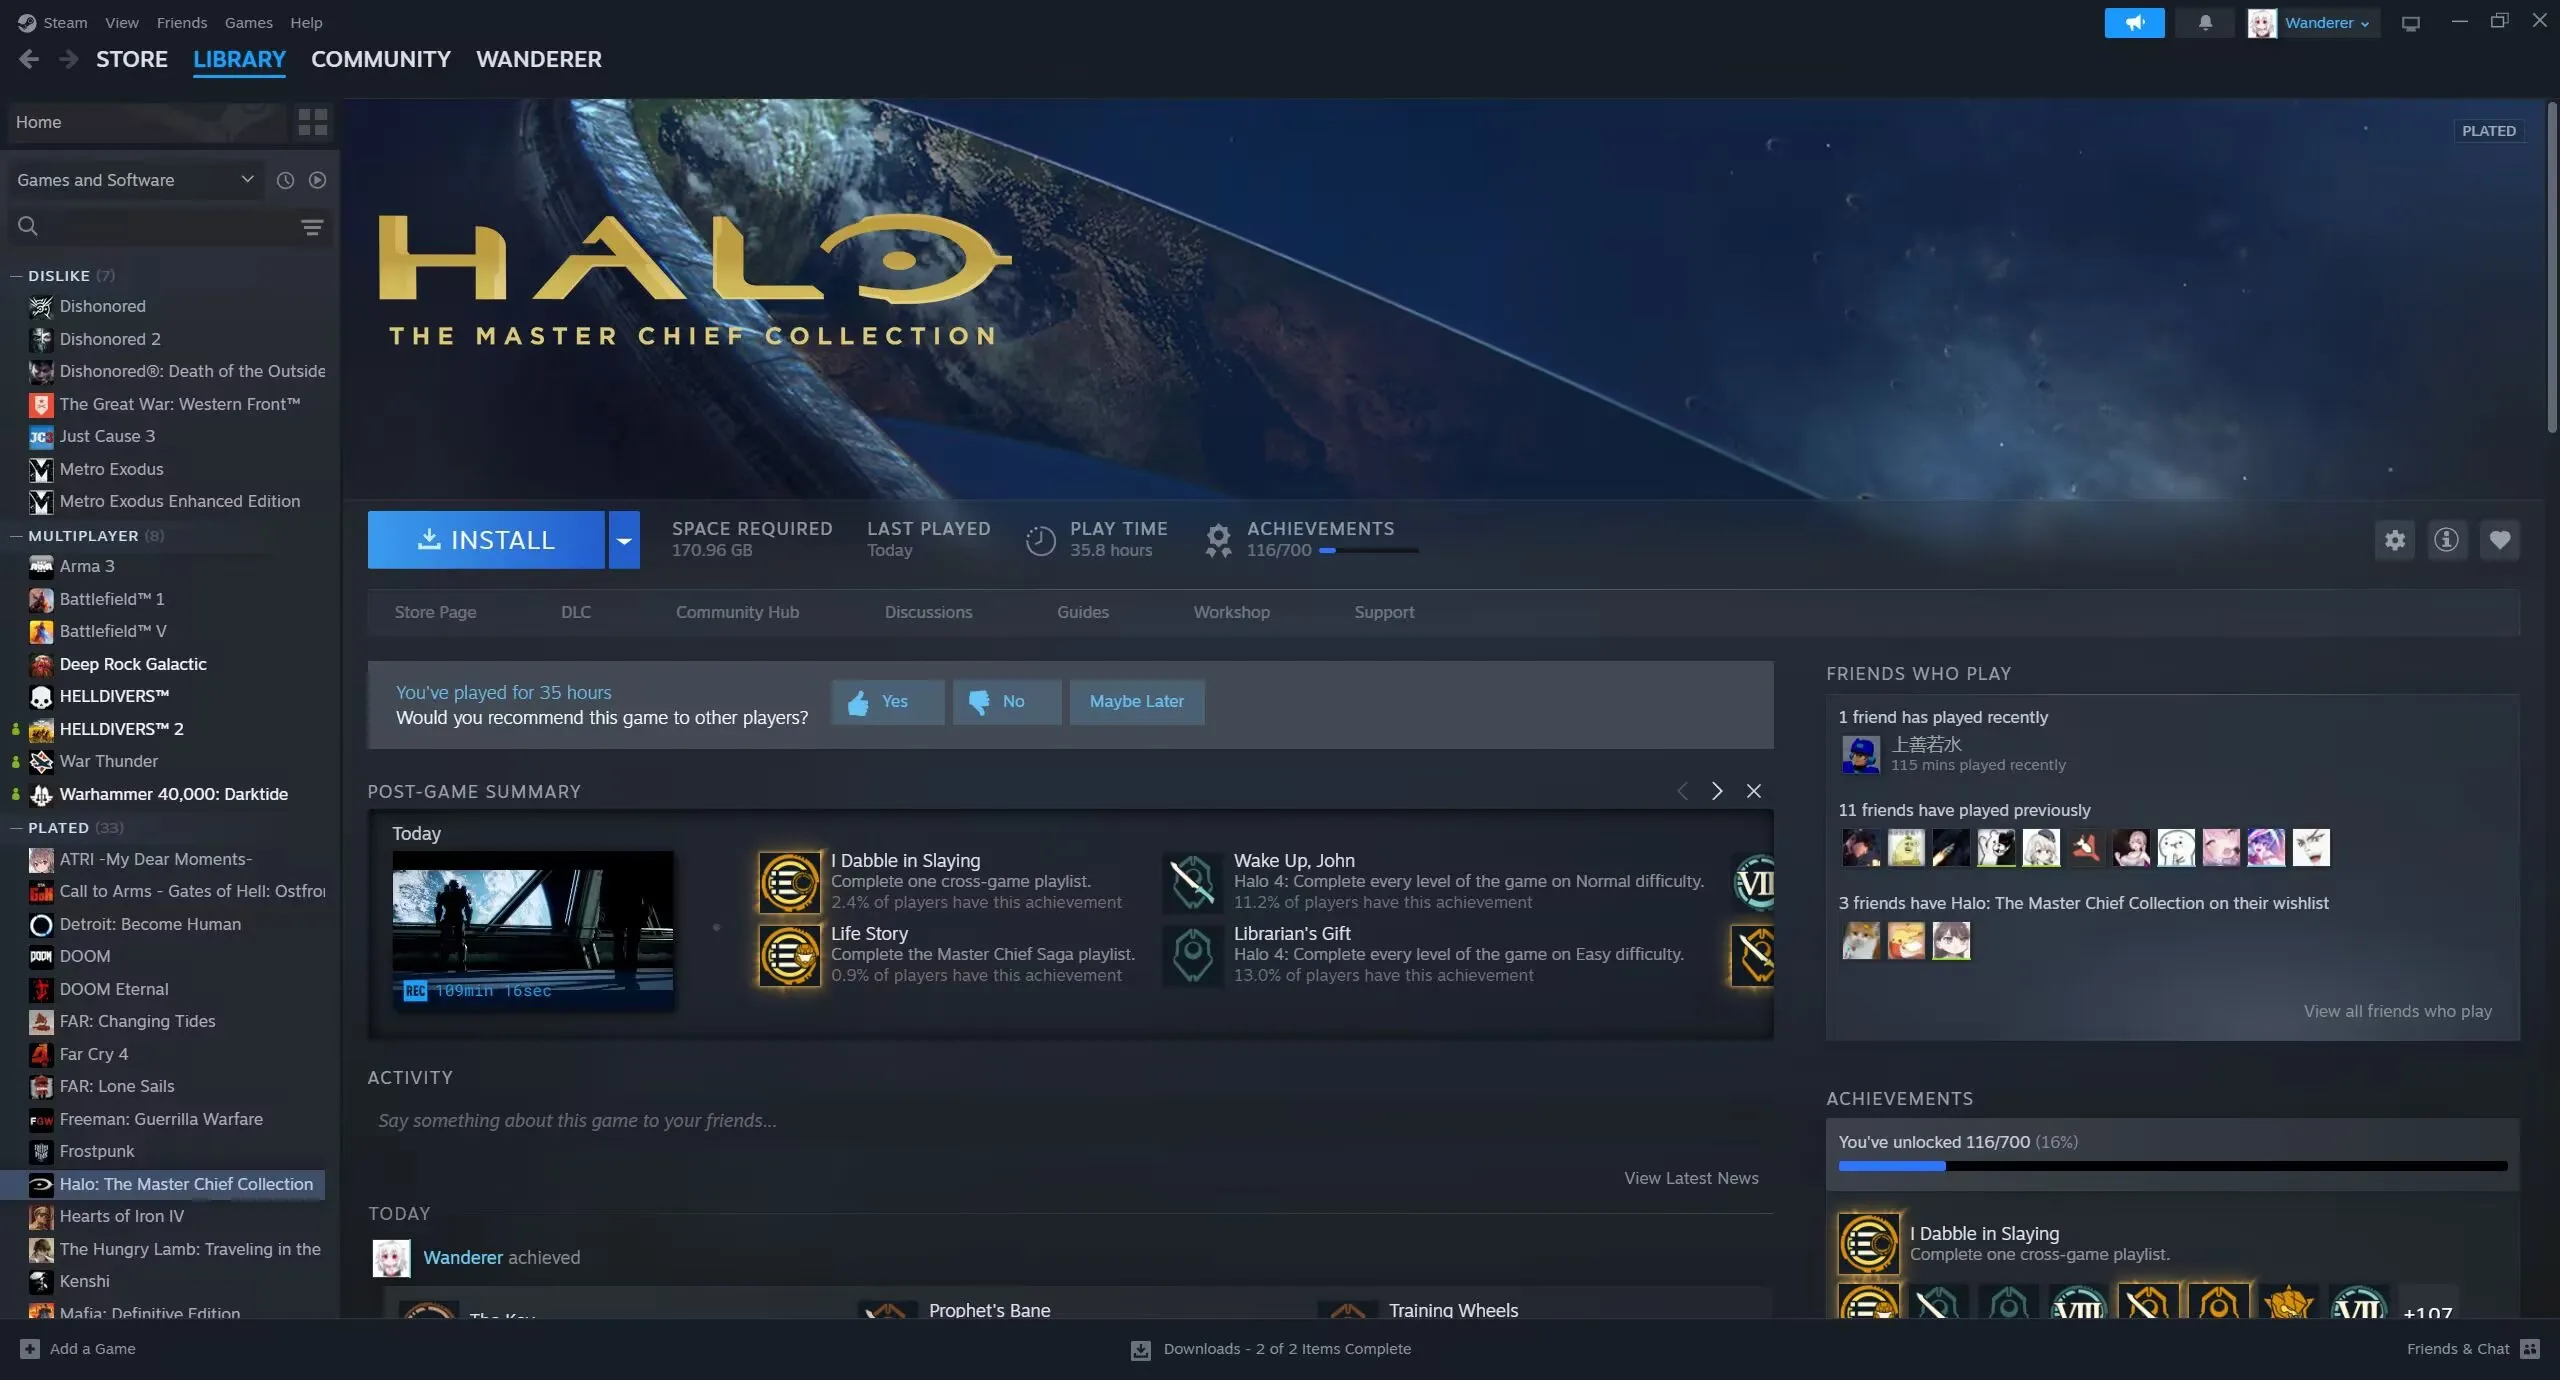Open View all friends who play
The width and height of the screenshot is (2560, 1380).
pos(2397,1011)
